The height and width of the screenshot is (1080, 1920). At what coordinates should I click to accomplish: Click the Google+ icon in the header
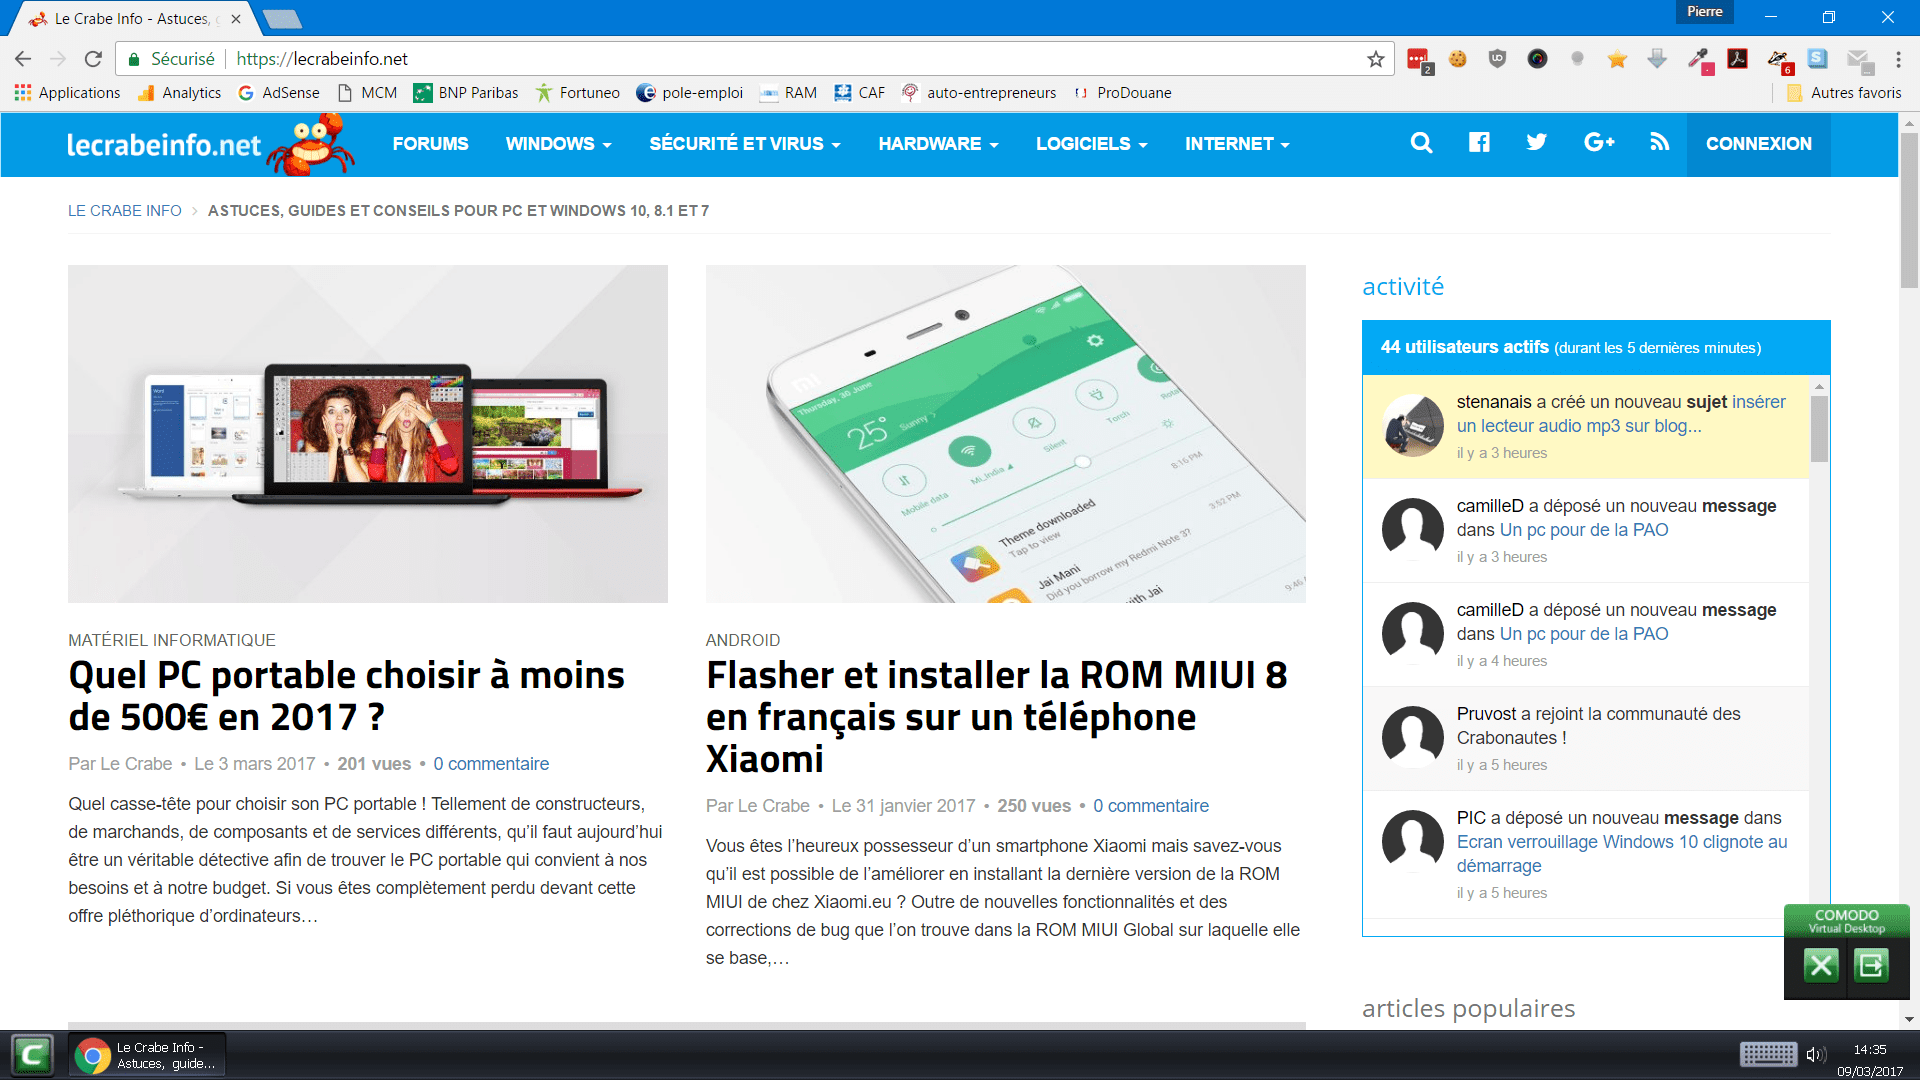[x=1599, y=142]
